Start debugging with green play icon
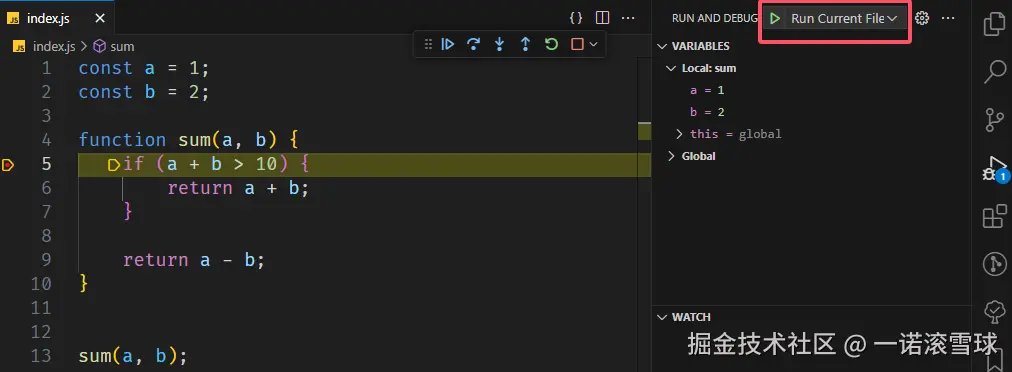This screenshot has width=1012, height=372. (776, 18)
